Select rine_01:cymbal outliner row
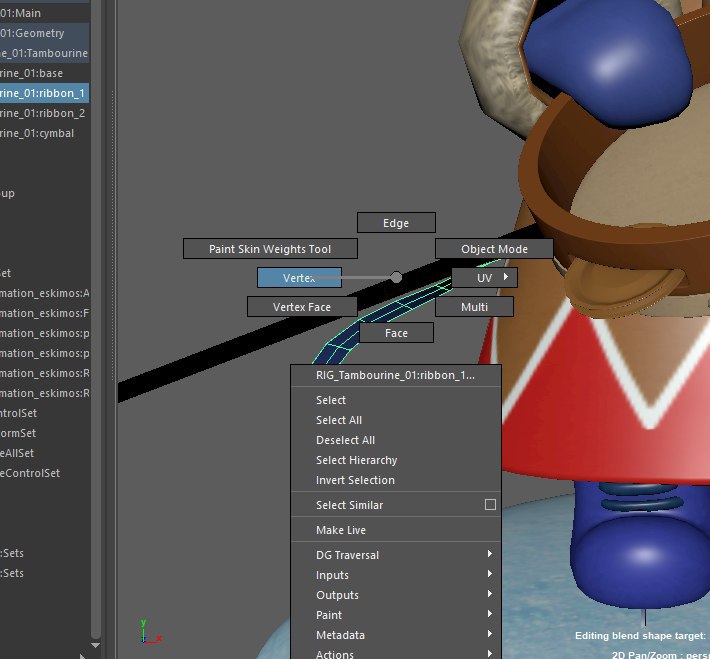 44,133
